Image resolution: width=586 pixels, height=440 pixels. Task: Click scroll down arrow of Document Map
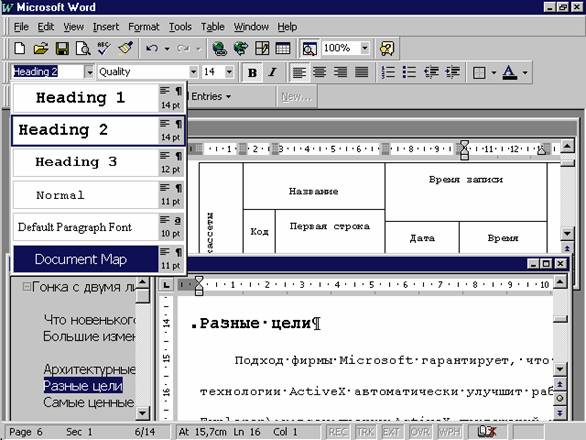143,413
